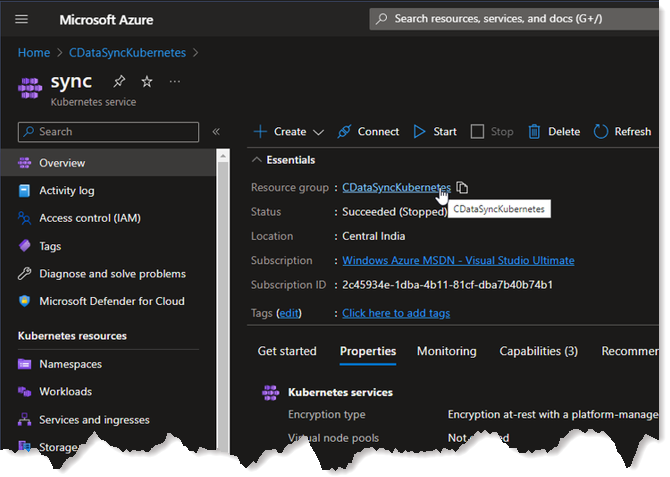Open Windows Azure MSDN subscription link
The height and width of the screenshot is (477, 670).
click(458, 260)
